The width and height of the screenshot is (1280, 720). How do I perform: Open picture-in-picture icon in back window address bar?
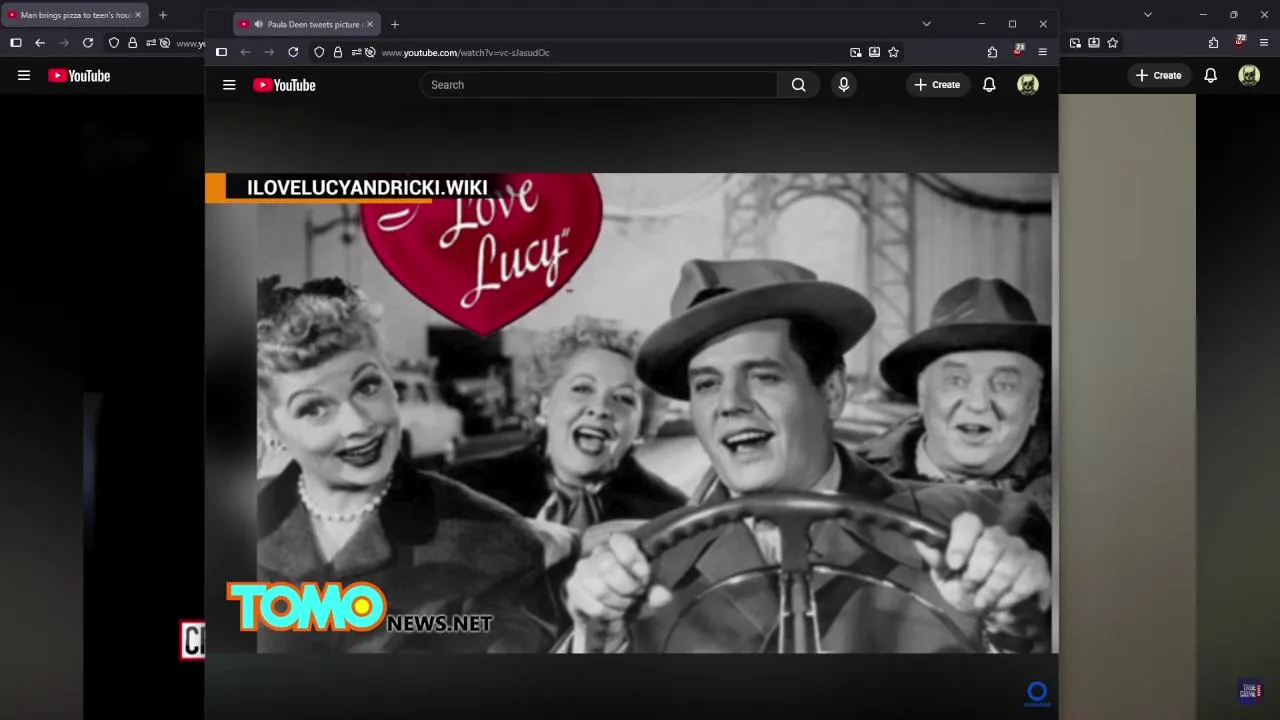click(1075, 43)
